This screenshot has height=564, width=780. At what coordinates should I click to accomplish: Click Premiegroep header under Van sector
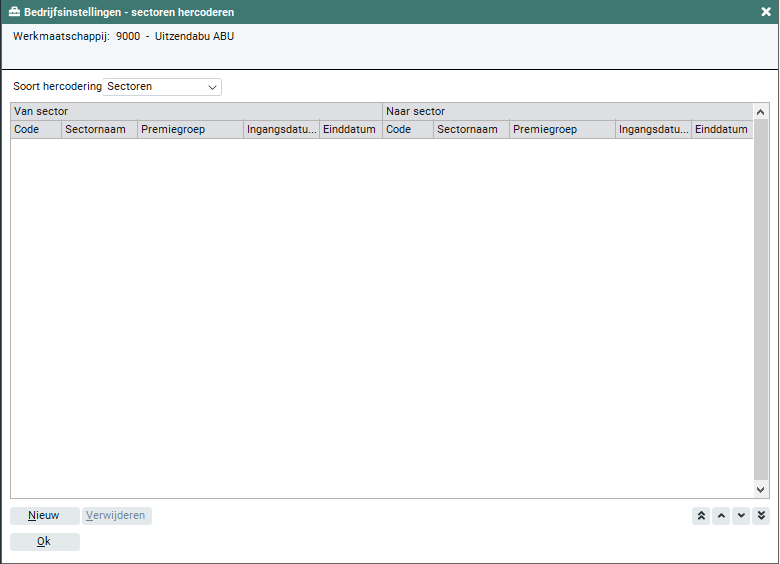tap(190, 130)
